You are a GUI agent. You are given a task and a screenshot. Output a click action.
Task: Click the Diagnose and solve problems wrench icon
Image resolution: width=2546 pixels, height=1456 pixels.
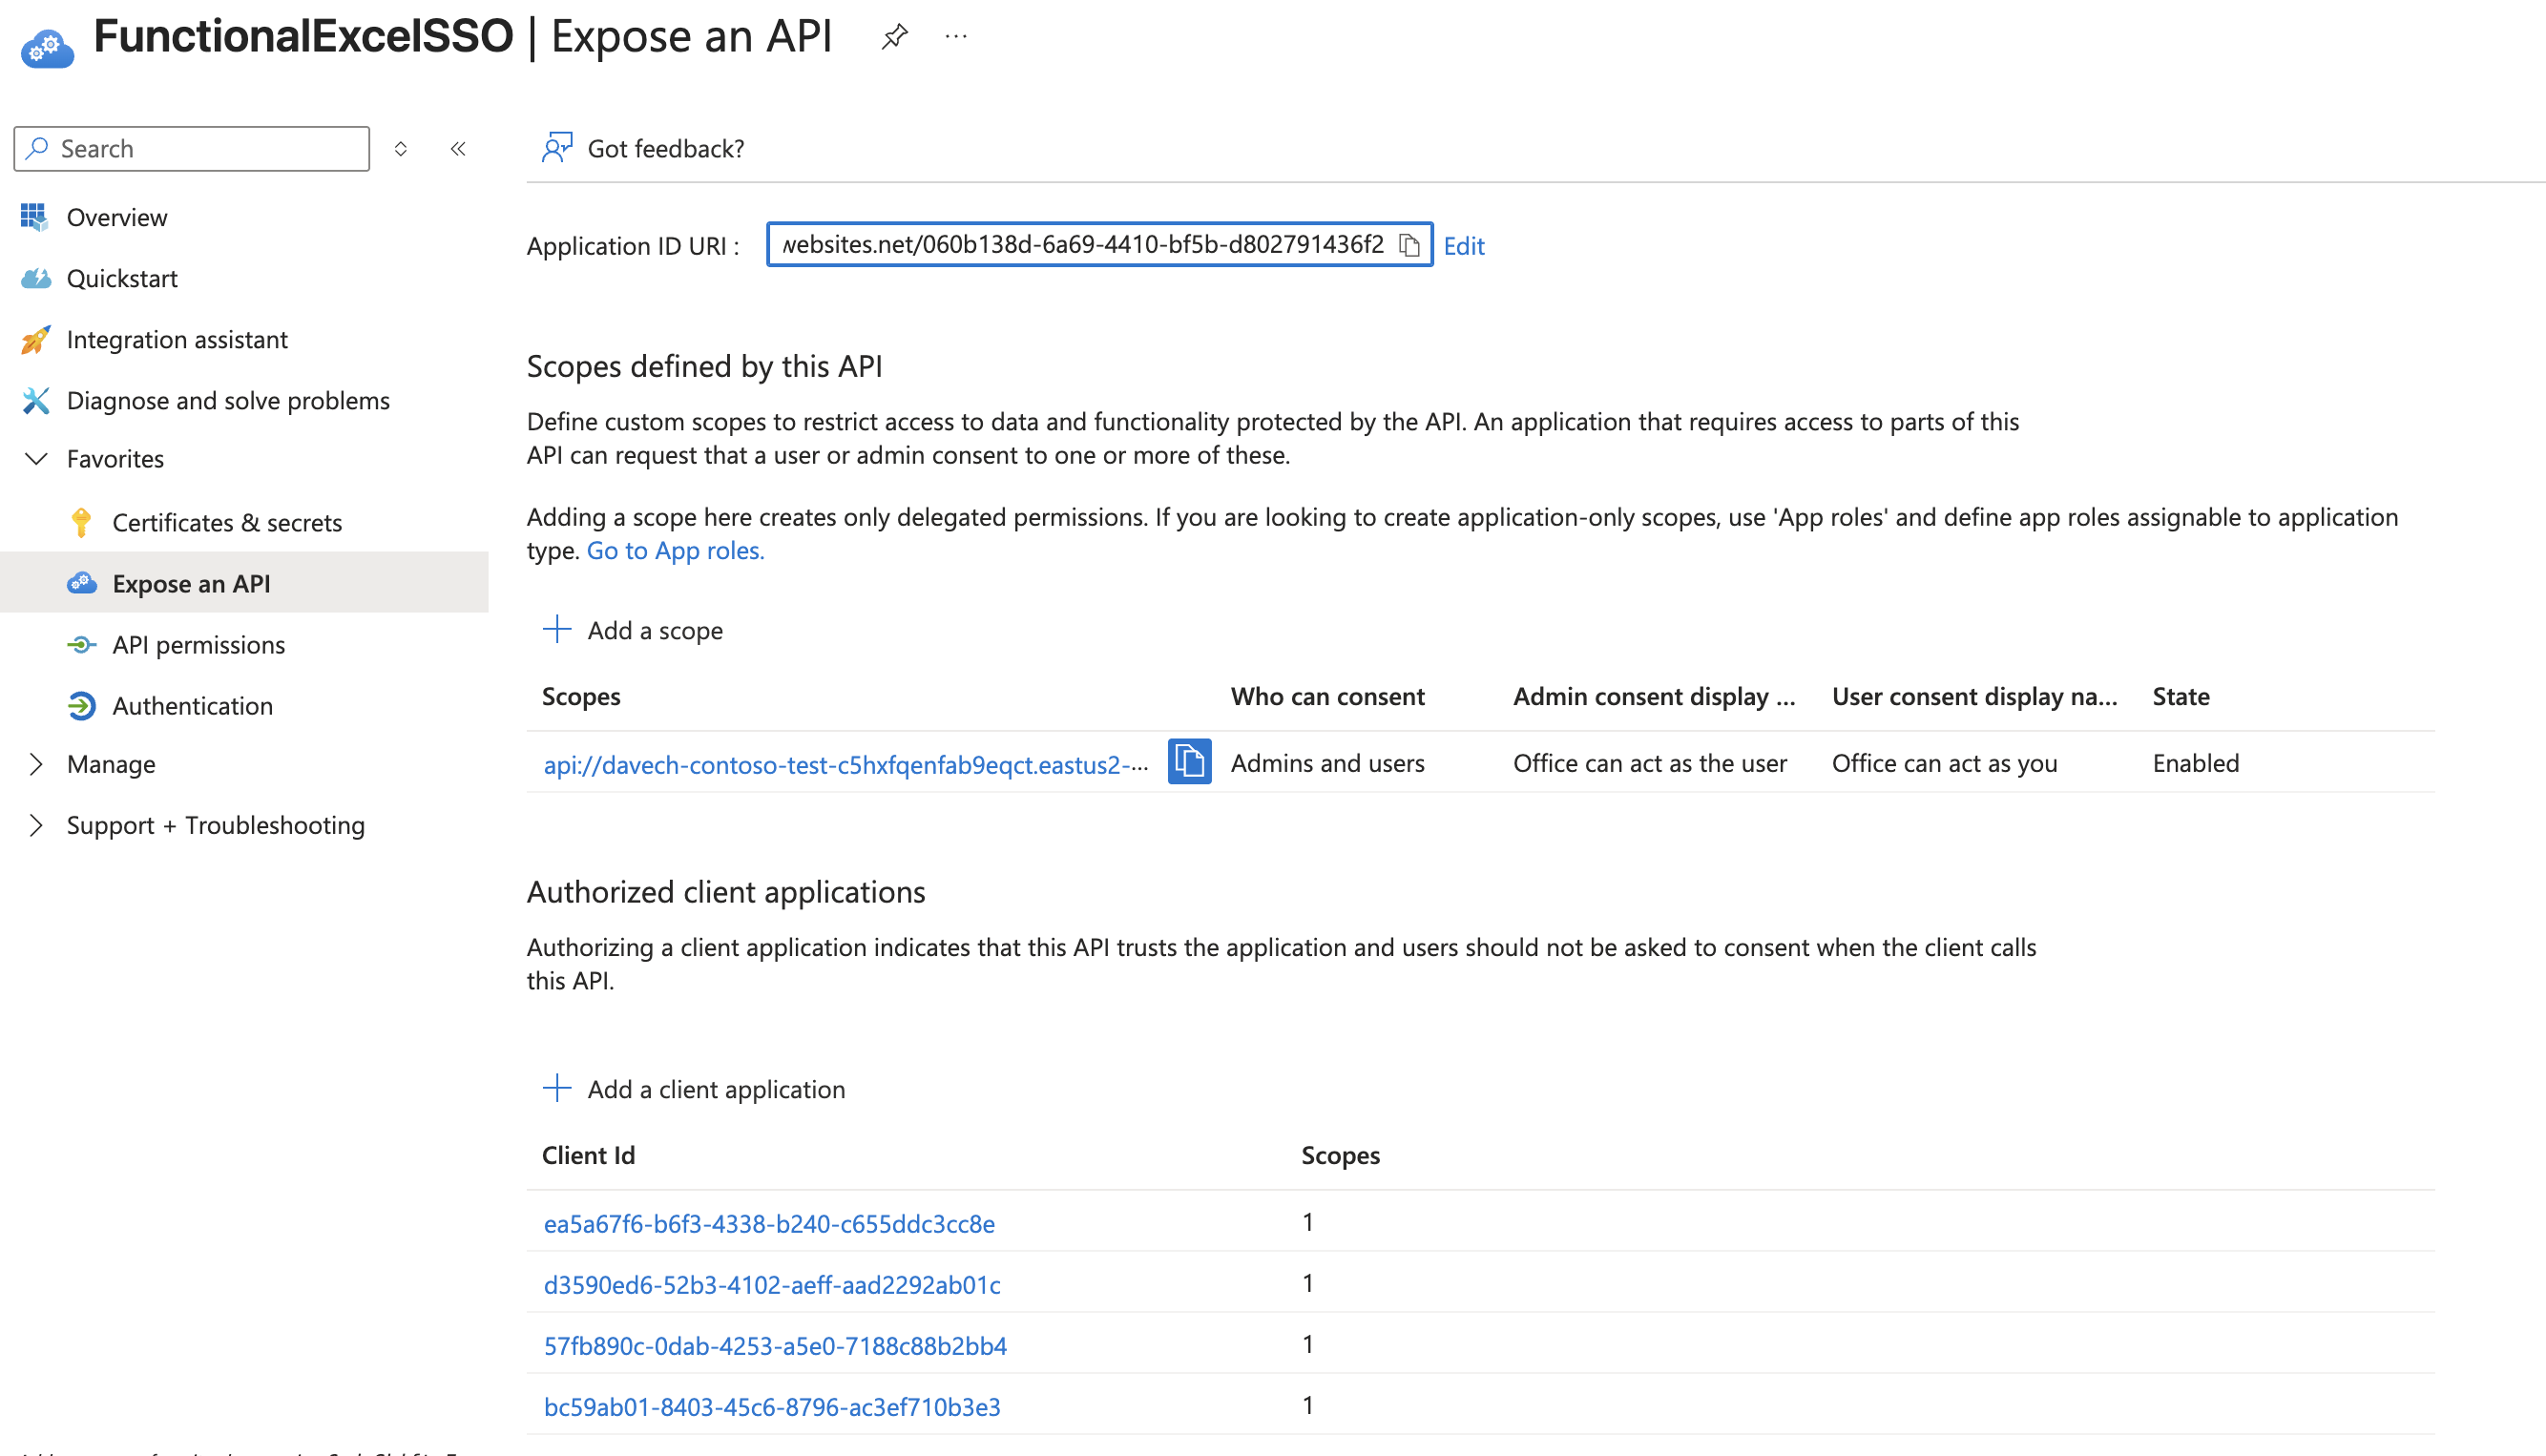[35, 400]
